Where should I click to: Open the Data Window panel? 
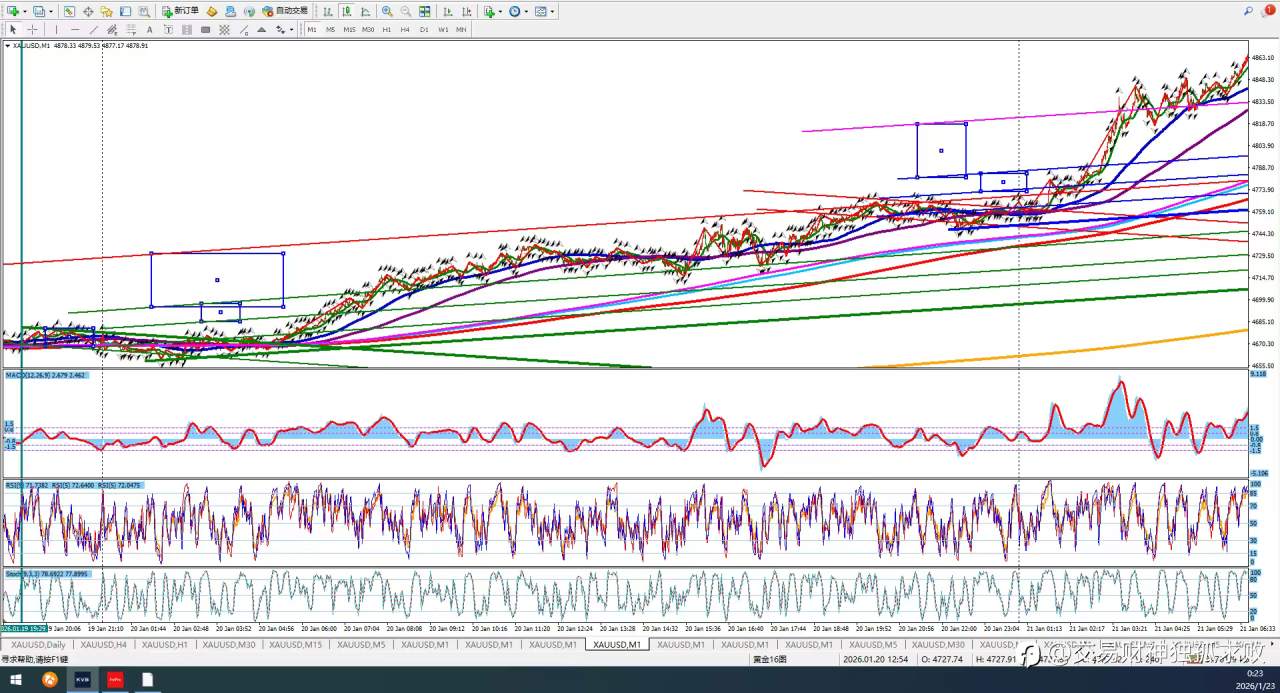(x=88, y=11)
